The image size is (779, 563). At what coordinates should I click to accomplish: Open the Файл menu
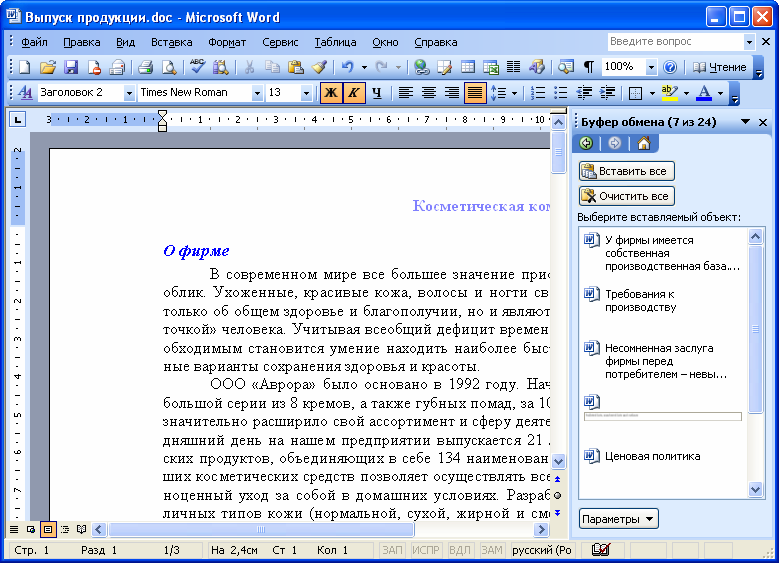tap(34, 42)
